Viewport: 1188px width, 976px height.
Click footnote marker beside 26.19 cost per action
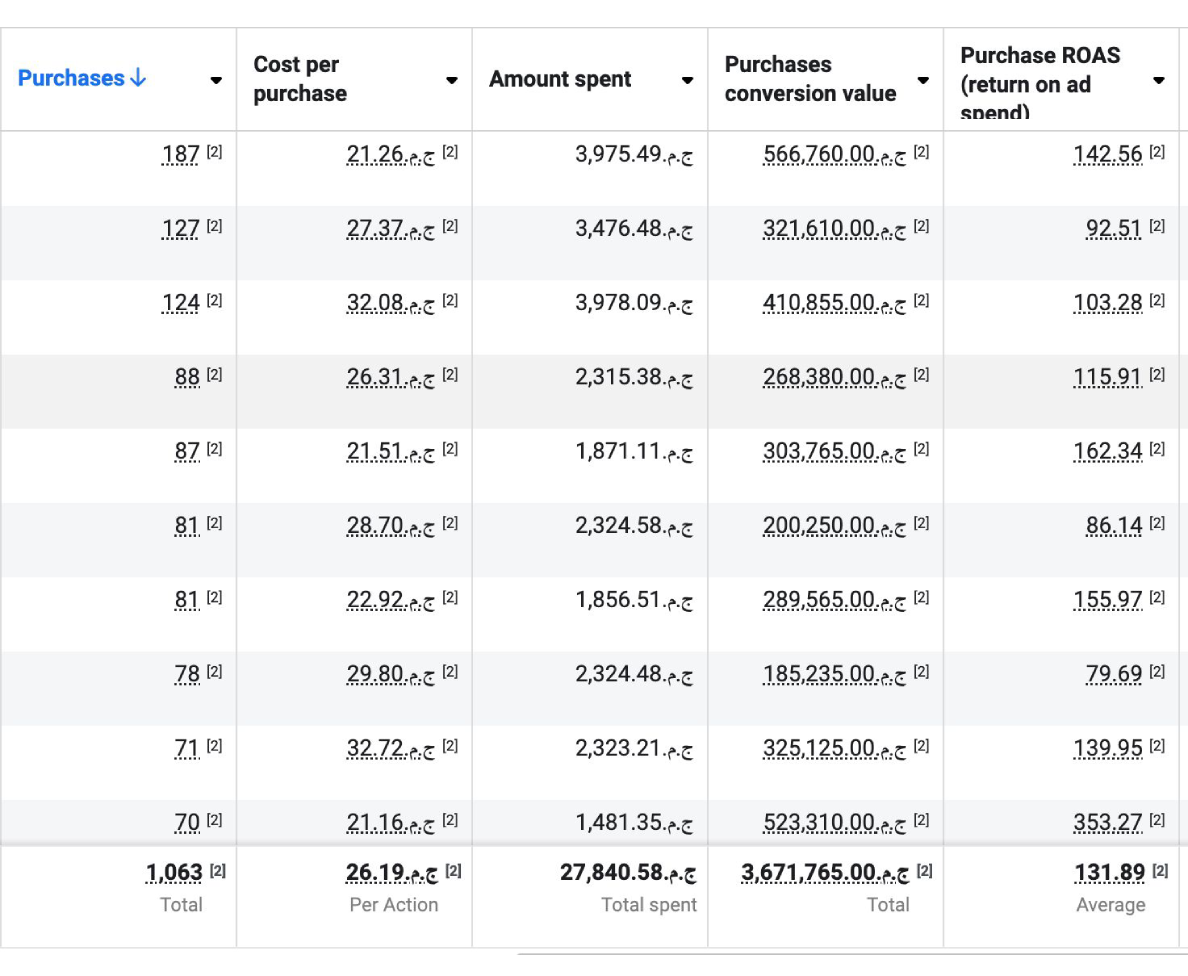453,871
